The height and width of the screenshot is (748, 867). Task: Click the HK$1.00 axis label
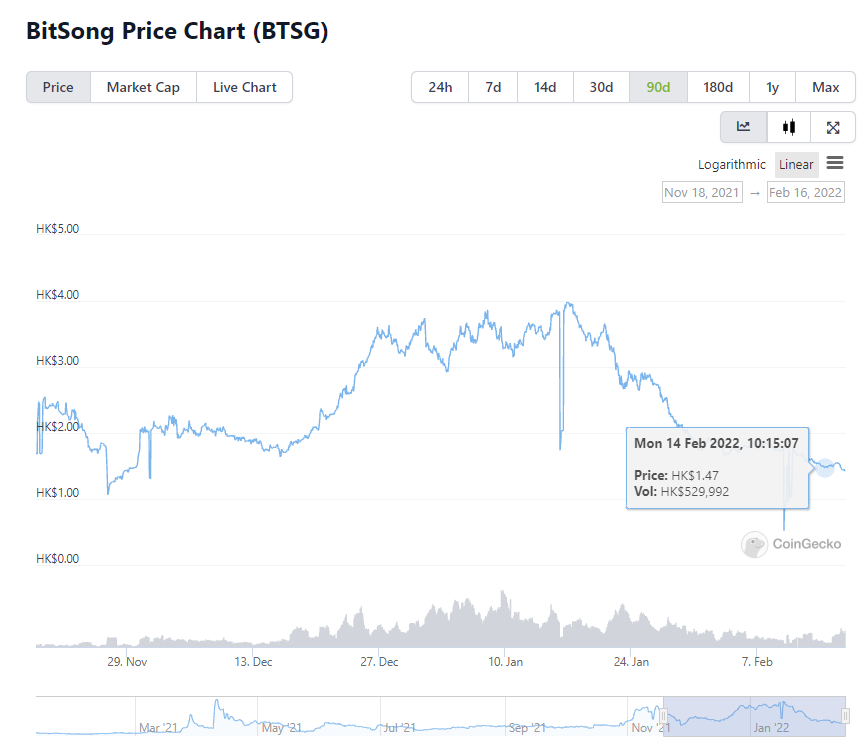pos(58,493)
